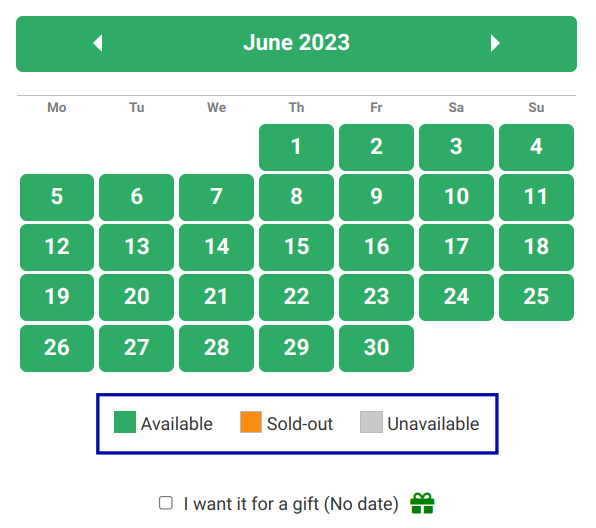This screenshot has height=528, width=596.
Task: Click the green Available legend swatch
Action: tap(125, 422)
